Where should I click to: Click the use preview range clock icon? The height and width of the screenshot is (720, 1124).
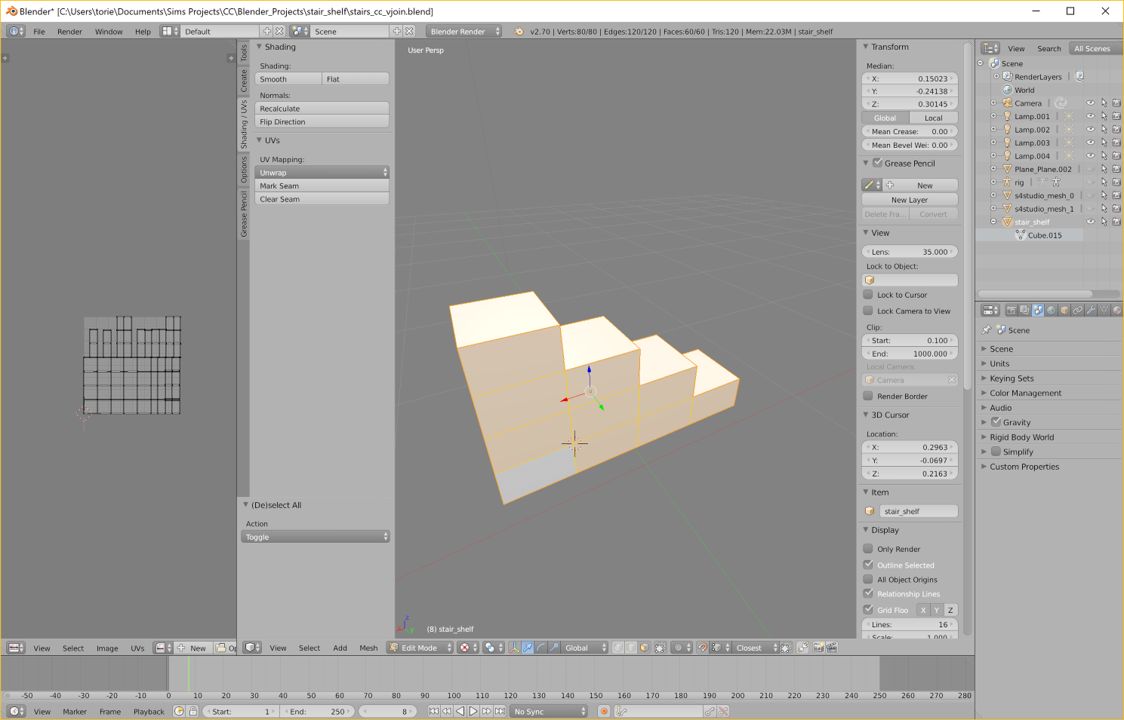[179, 711]
